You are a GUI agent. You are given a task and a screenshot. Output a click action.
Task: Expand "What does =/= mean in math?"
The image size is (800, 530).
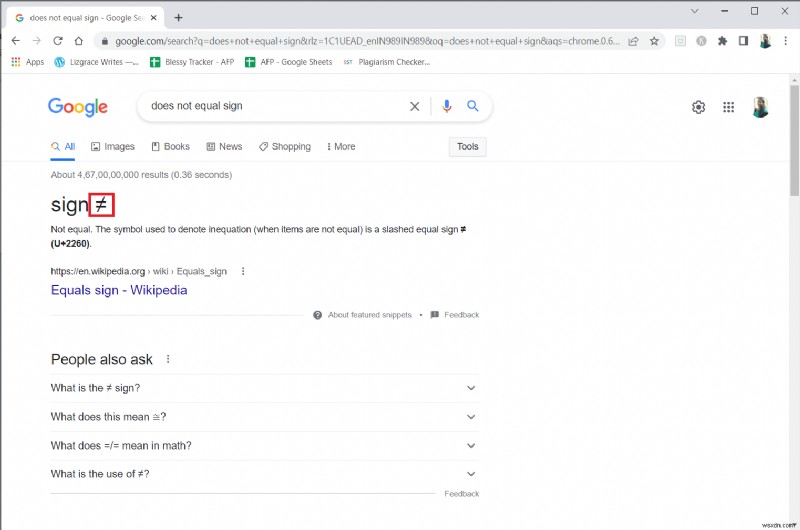tap(264, 445)
